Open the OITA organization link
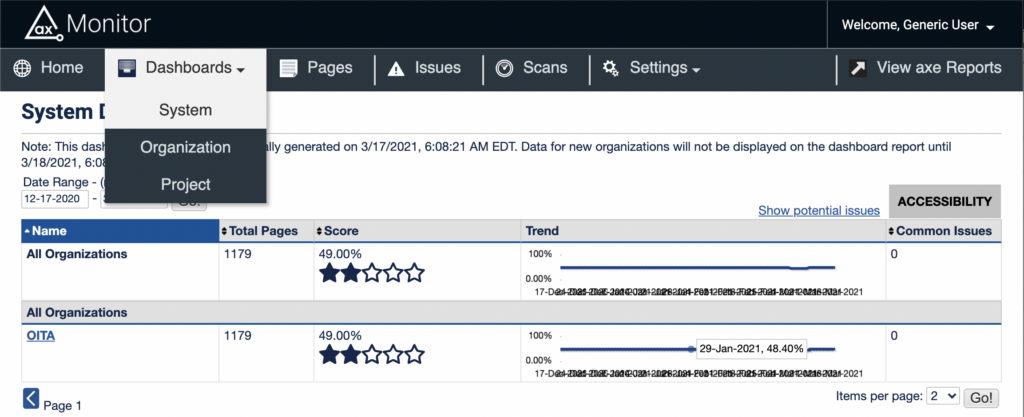Screen dimensions: 1024x417 pos(41,336)
